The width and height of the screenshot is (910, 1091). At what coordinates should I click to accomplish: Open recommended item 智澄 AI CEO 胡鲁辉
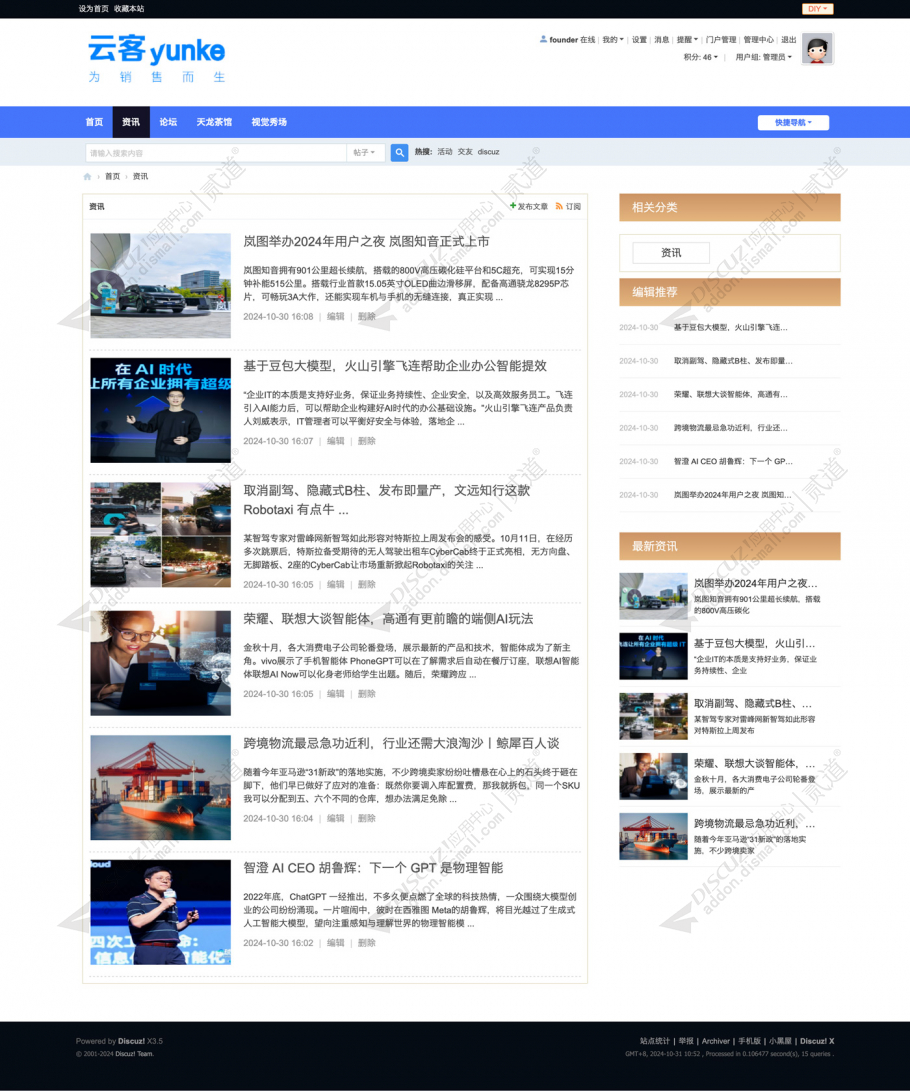[x=733, y=461]
